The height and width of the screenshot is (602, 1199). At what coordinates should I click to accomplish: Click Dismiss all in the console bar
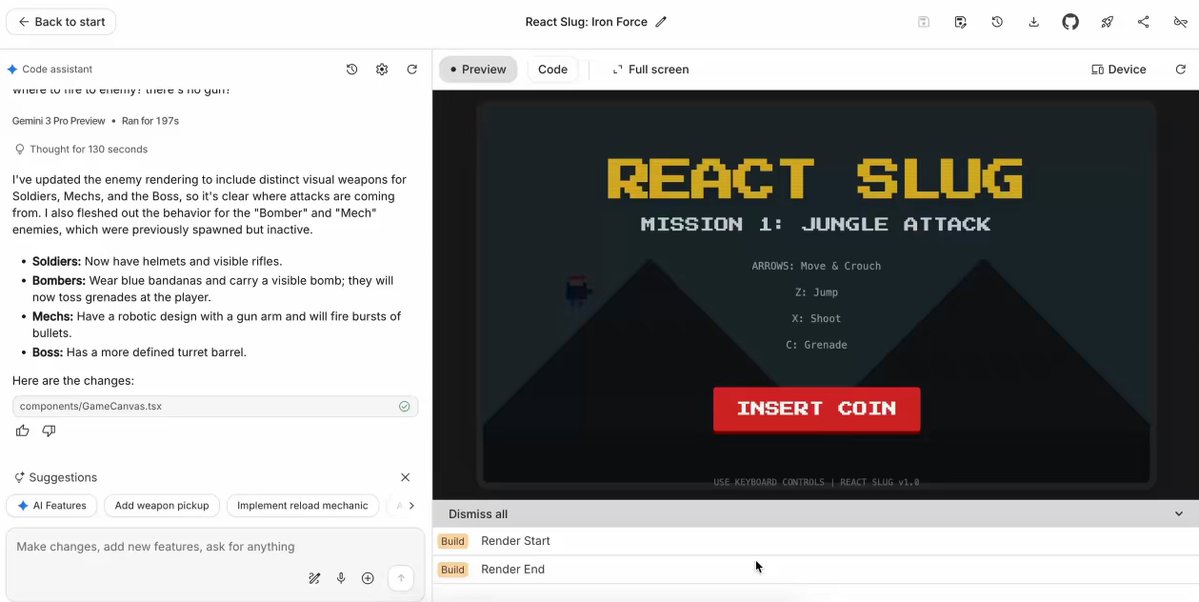coord(478,514)
